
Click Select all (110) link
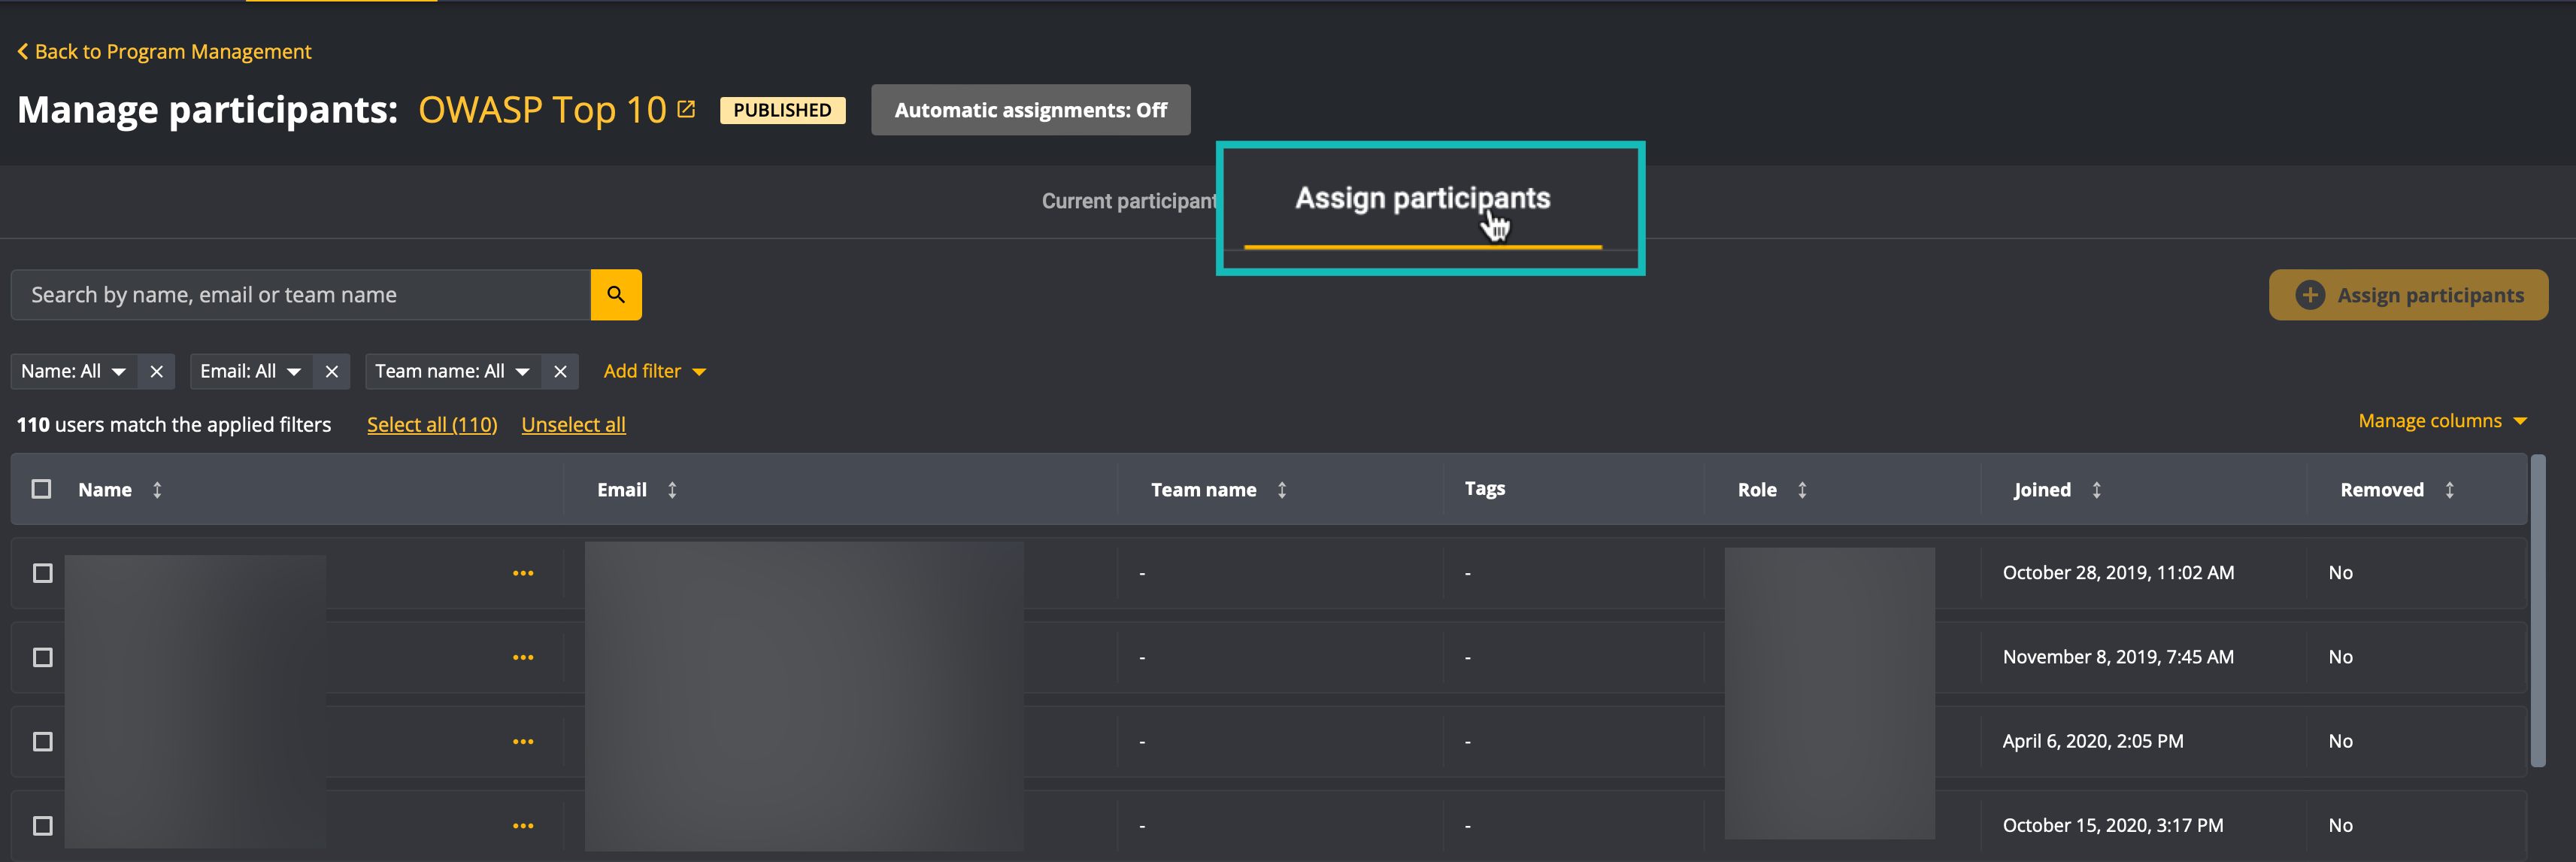(432, 424)
